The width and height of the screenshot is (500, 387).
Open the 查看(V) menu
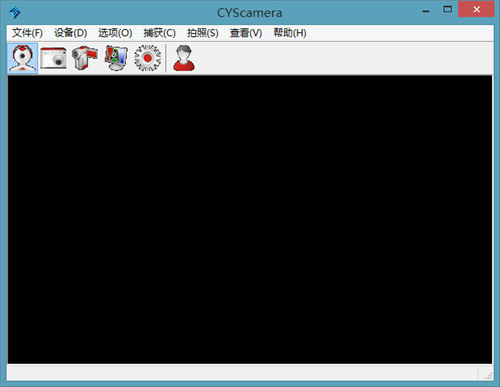[x=246, y=33]
